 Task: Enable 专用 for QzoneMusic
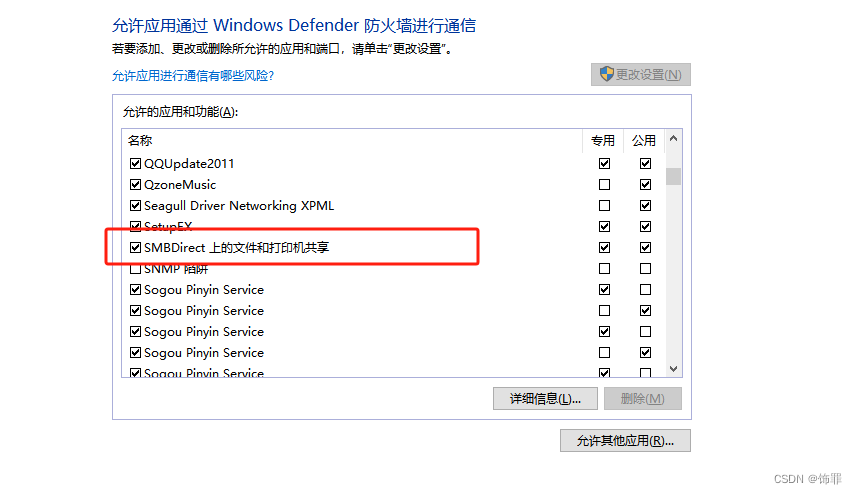click(x=604, y=185)
